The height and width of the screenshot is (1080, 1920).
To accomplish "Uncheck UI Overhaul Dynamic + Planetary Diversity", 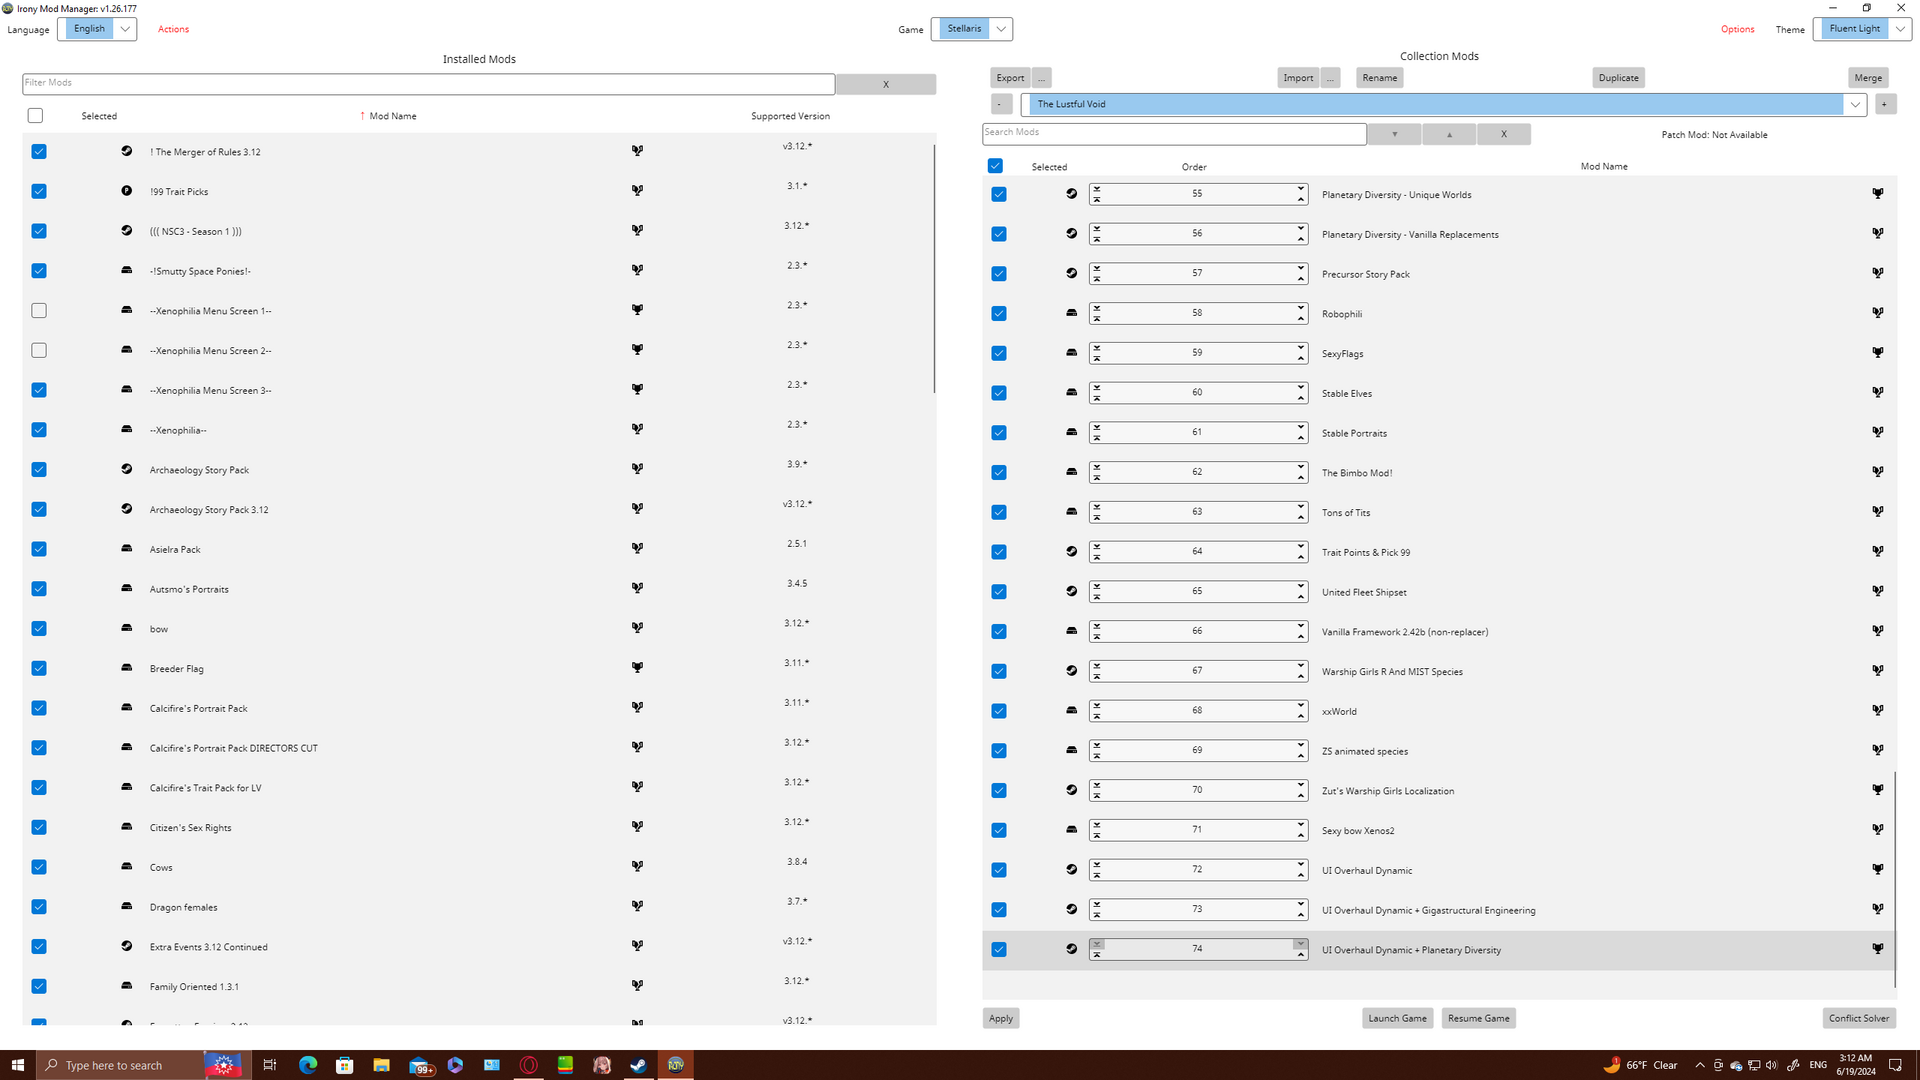I will (999, 950).
